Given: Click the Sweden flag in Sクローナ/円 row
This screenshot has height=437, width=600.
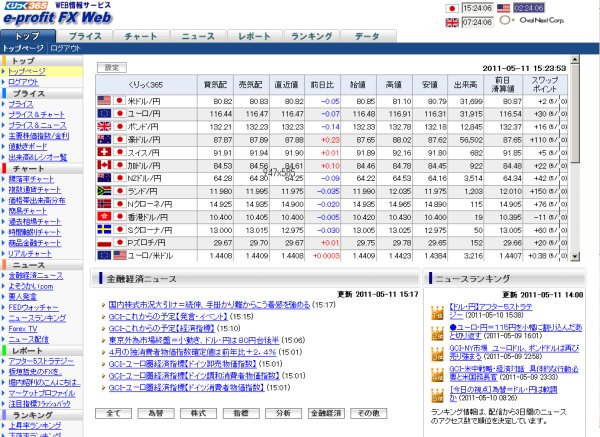Looking at the screenshot, I should [x=104, y=230].
